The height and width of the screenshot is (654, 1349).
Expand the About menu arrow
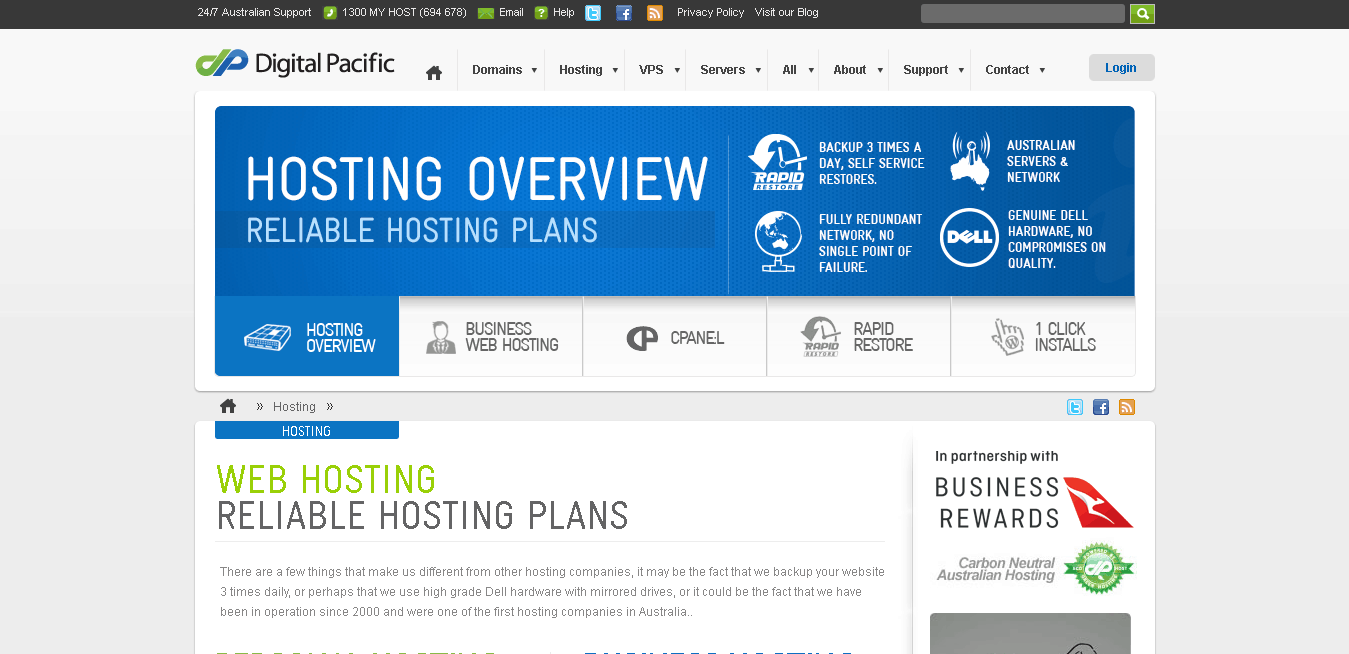[x=880, y=70]
